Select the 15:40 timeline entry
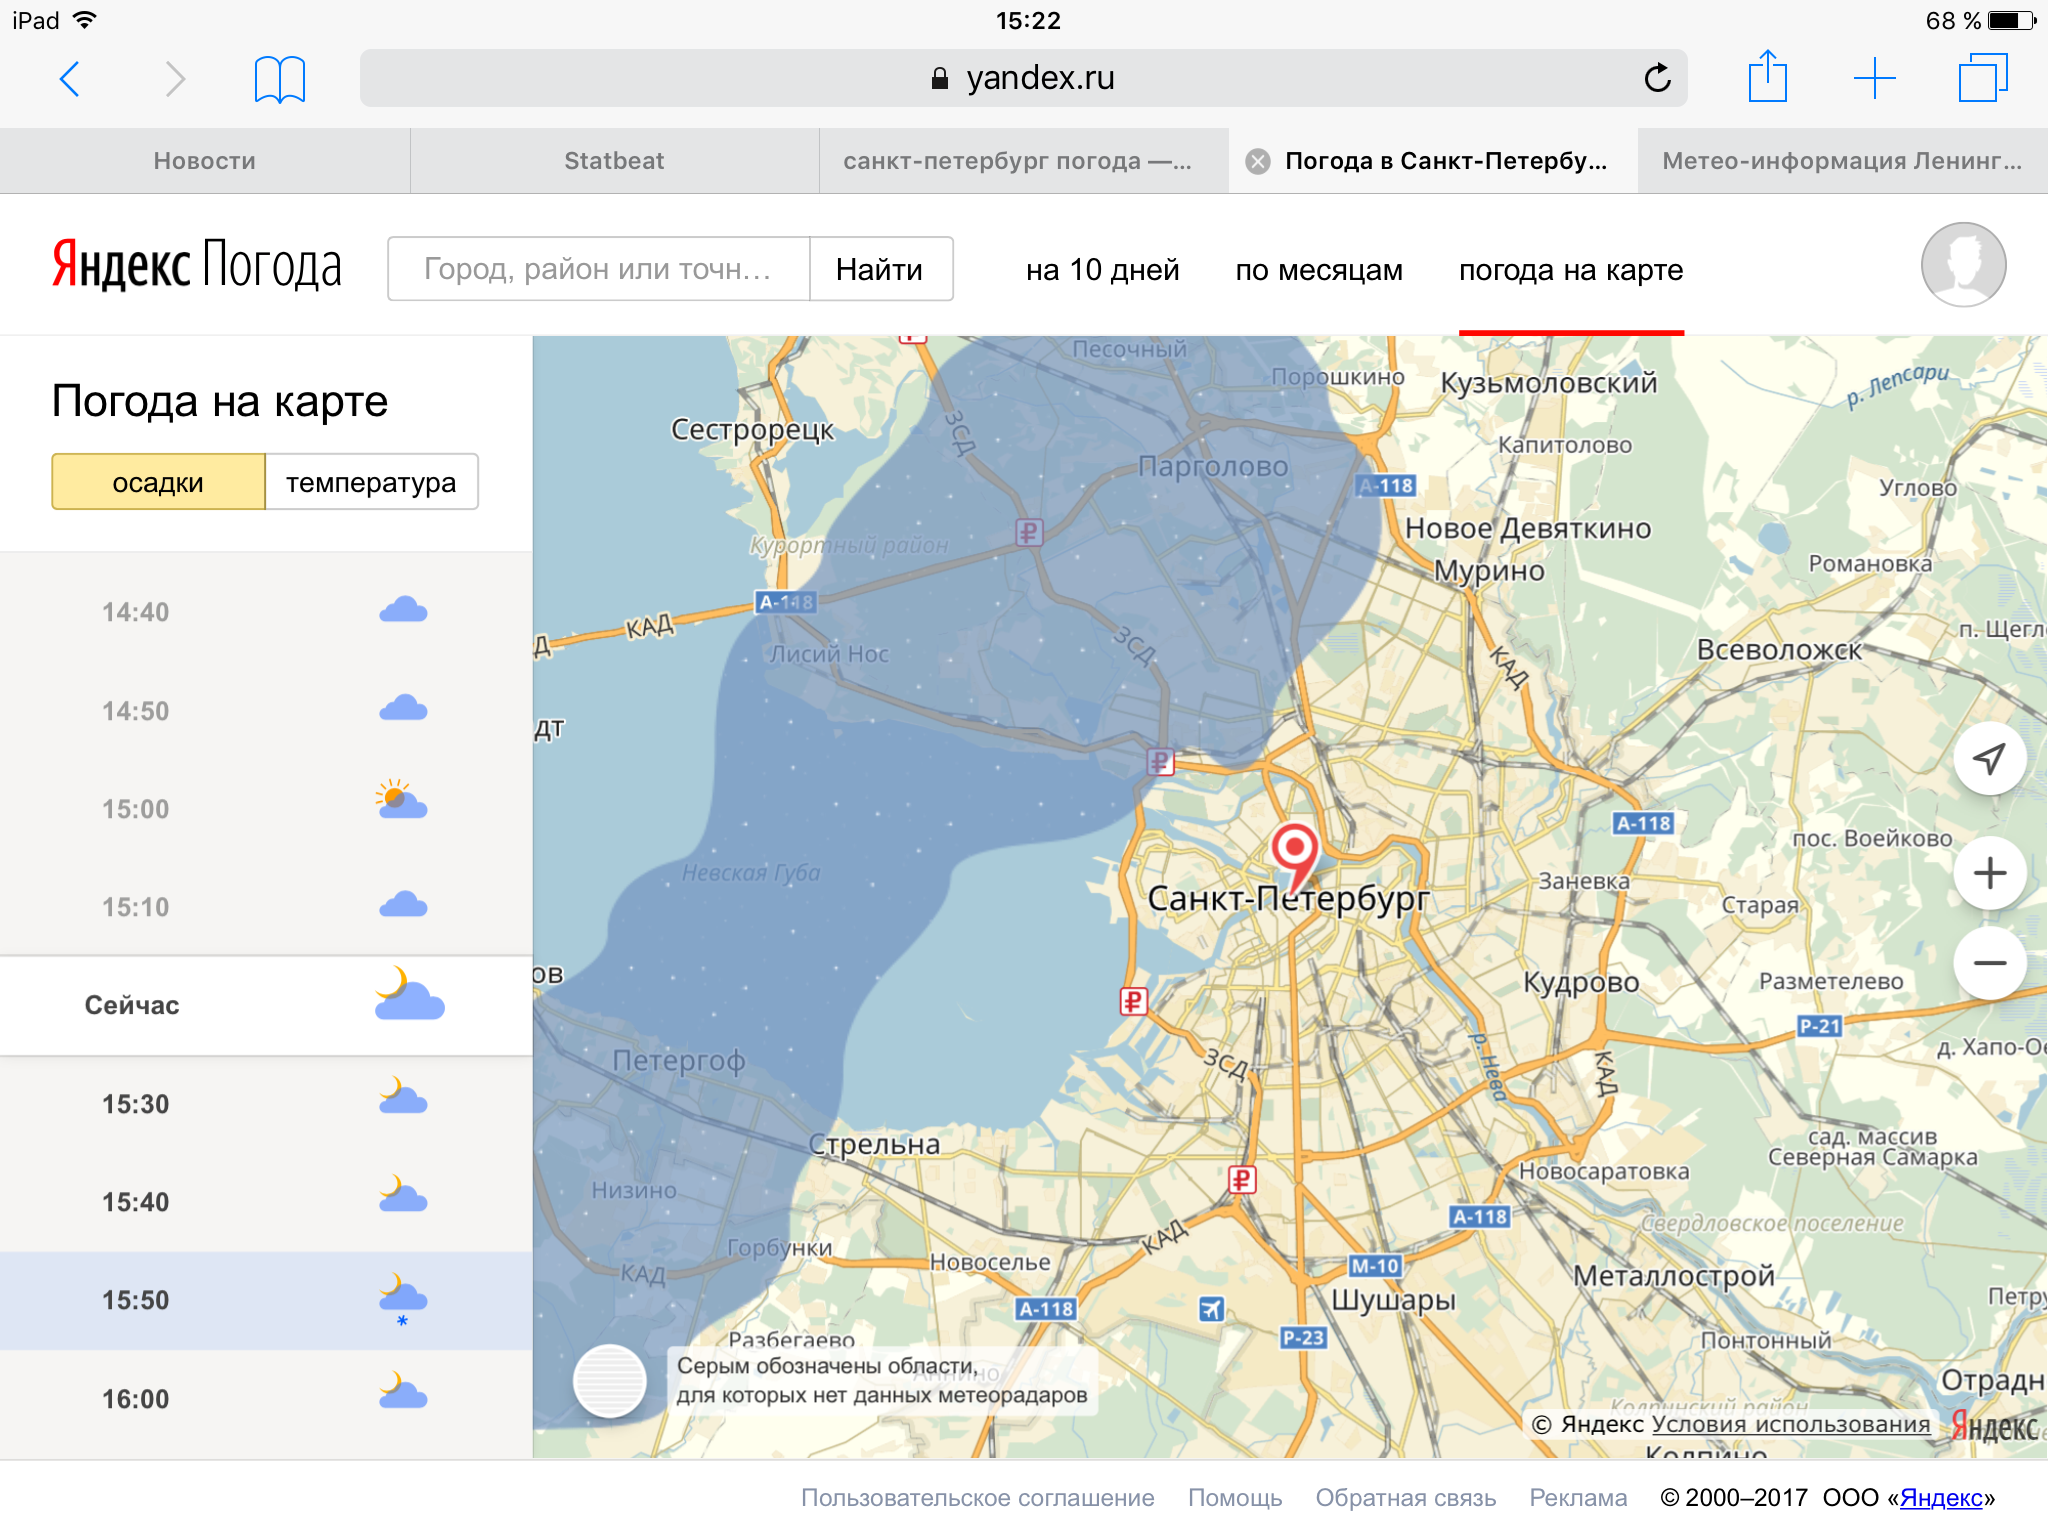 [266, 1201]
